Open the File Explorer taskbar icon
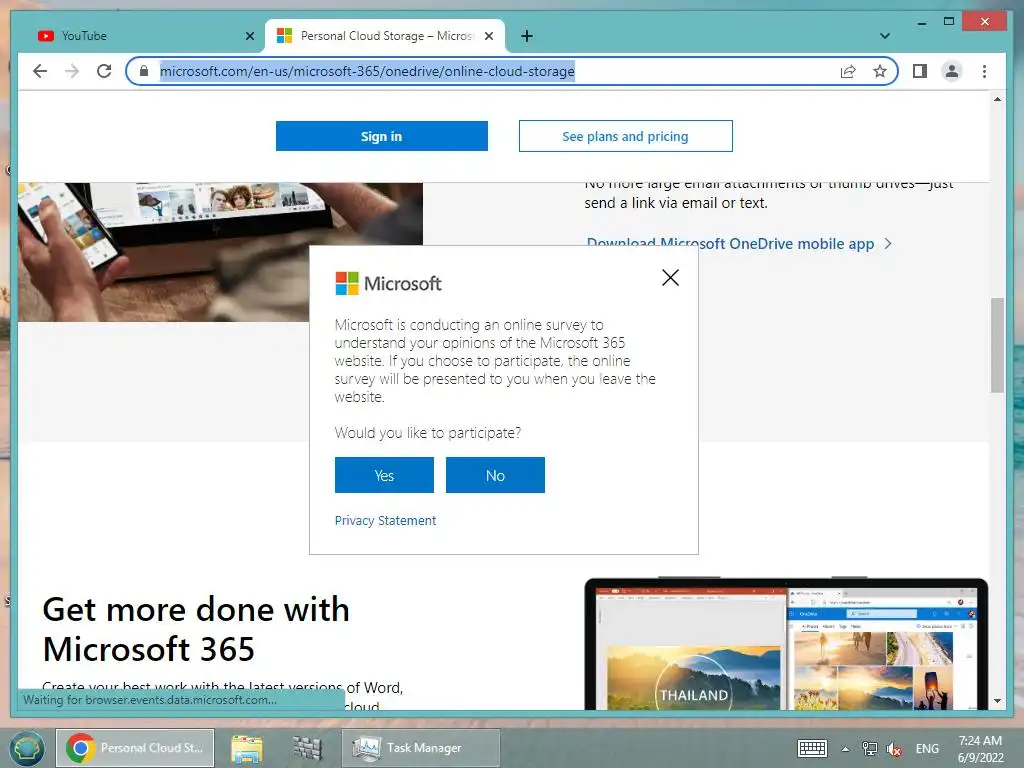Viewport: 1024px width, 768px height. 246,748
